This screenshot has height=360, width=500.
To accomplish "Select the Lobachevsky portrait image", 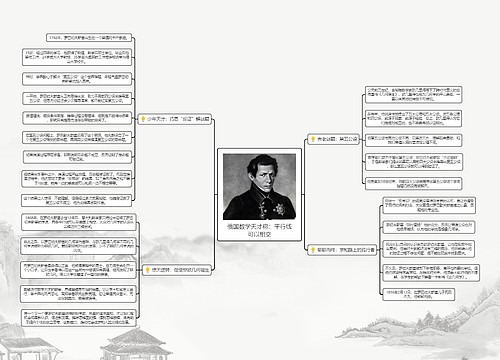I will [x=259, y=186].
